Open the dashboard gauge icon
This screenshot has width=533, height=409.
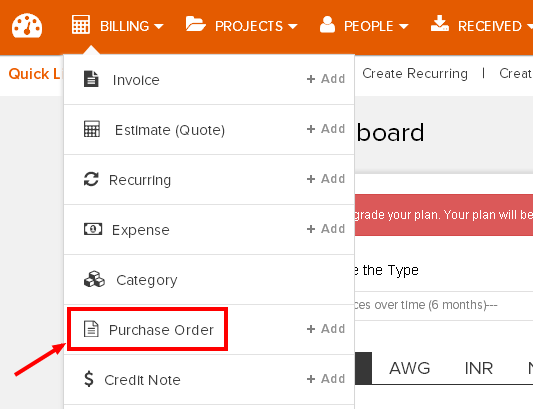click(x=27, y=25)
